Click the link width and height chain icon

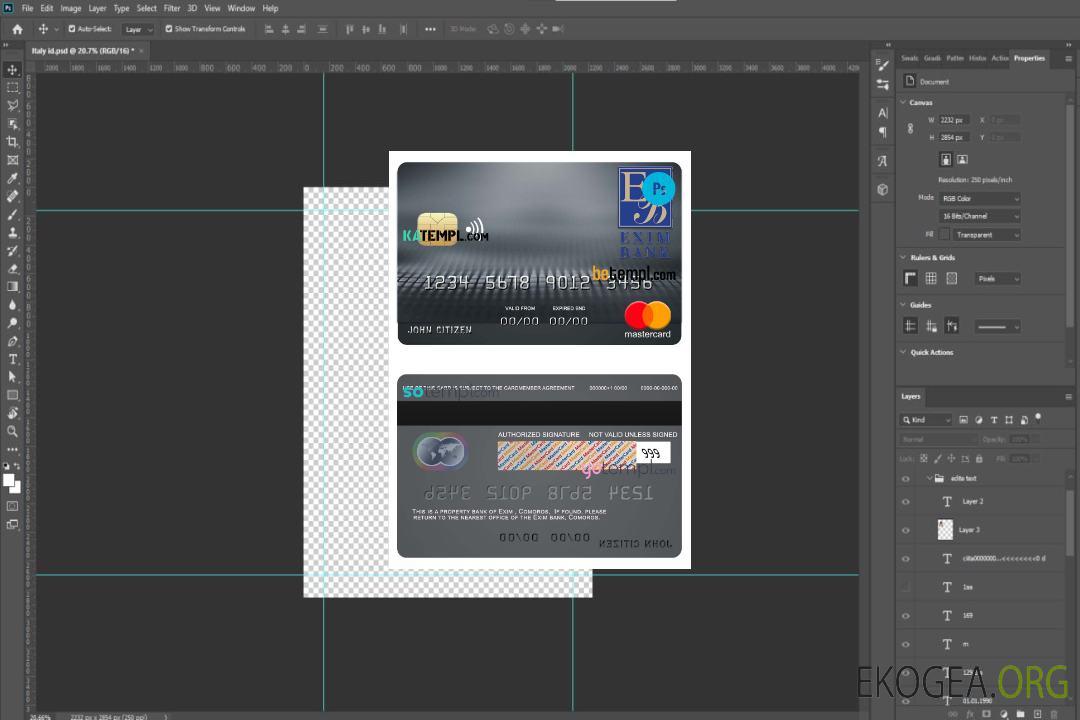pos(910,129)
